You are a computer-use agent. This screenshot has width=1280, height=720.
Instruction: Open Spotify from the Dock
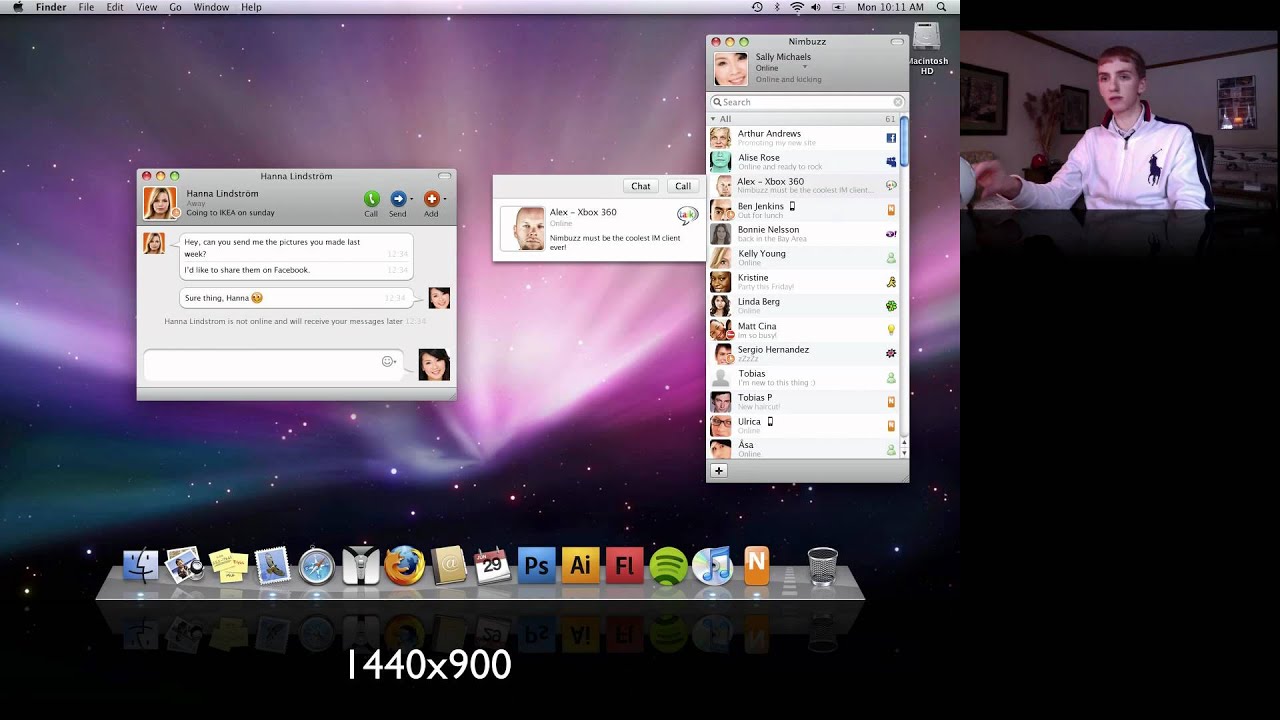[x=668, y=566]
